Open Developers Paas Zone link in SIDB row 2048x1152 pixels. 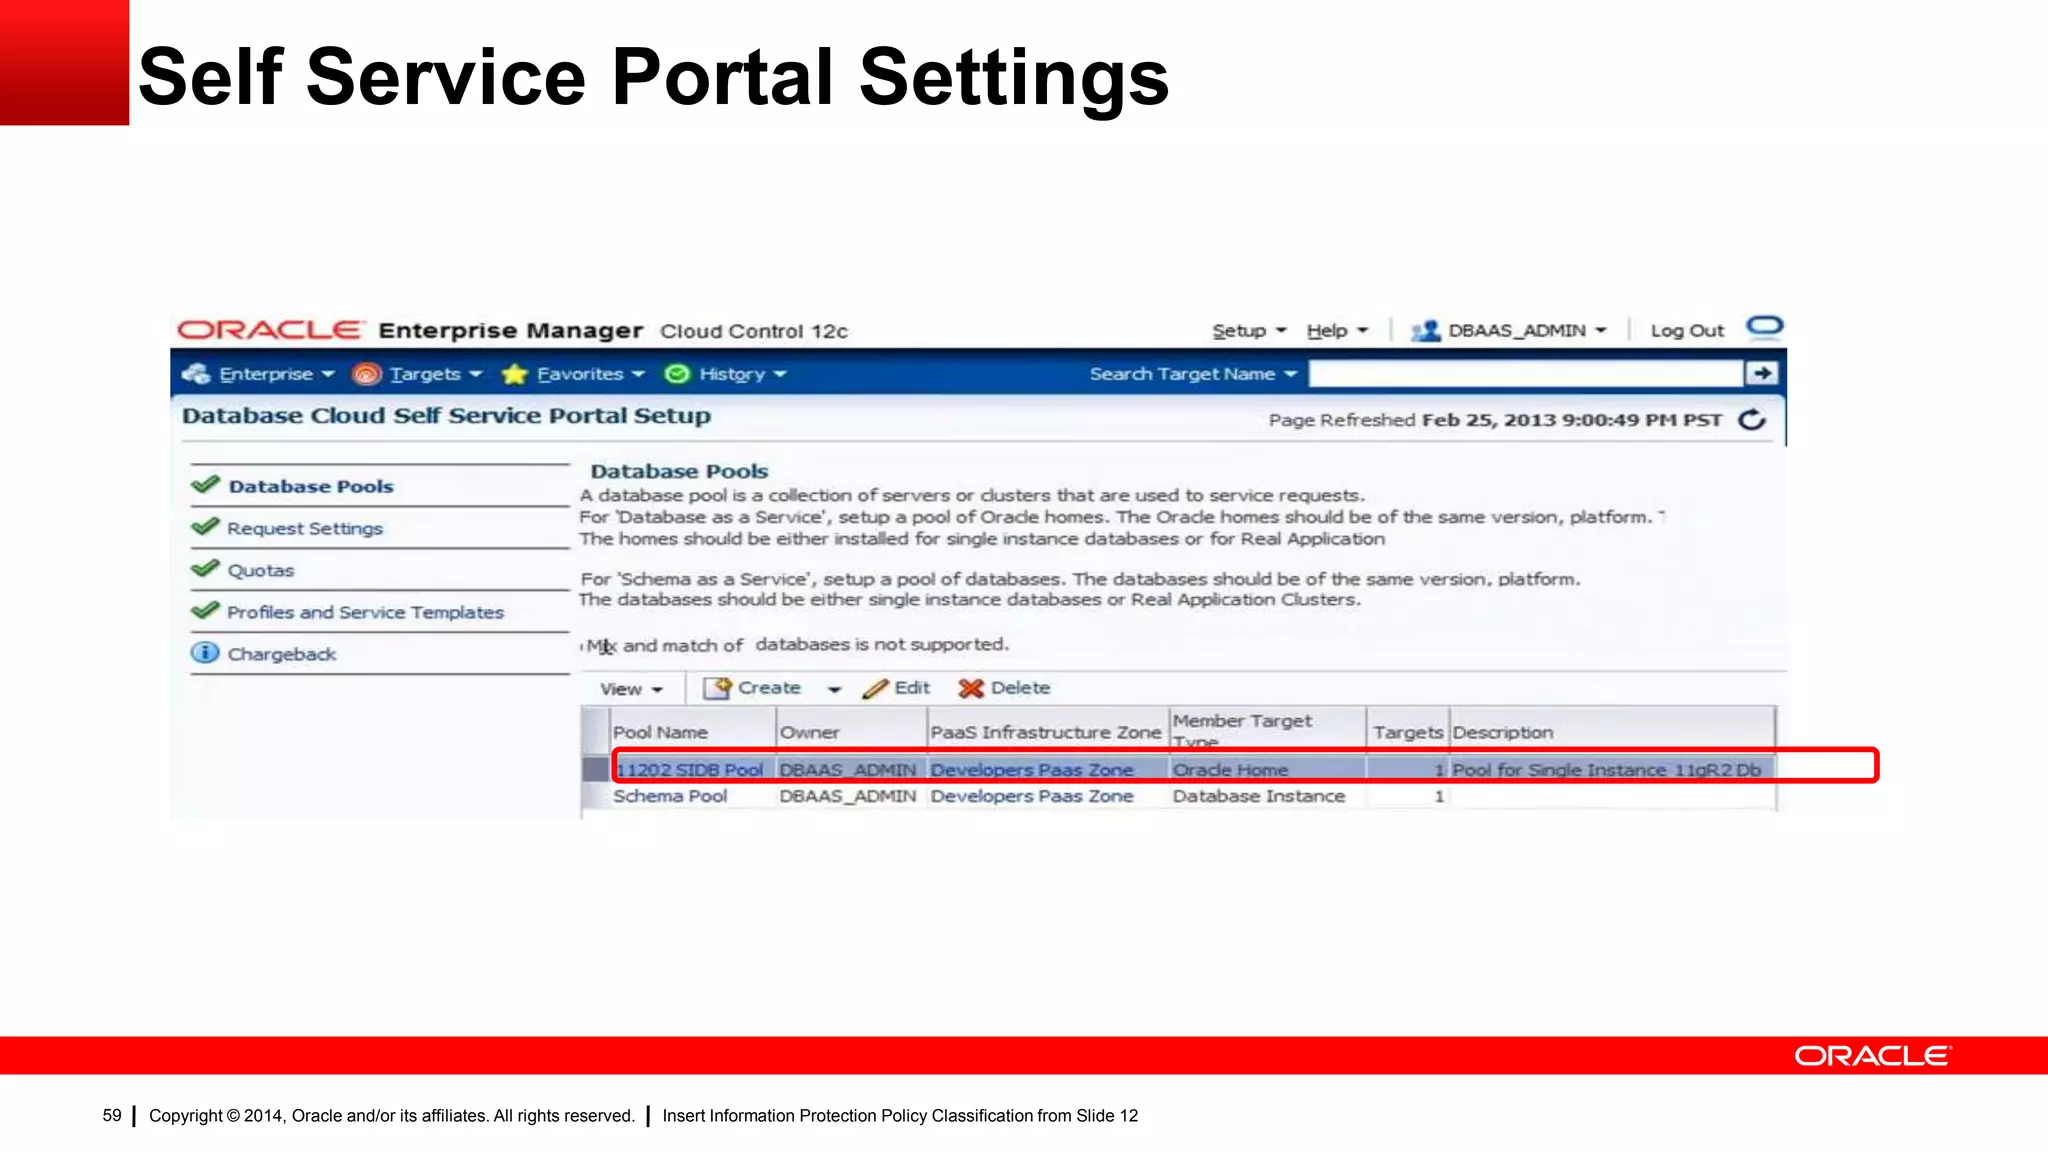click(x=1032, y=770)
